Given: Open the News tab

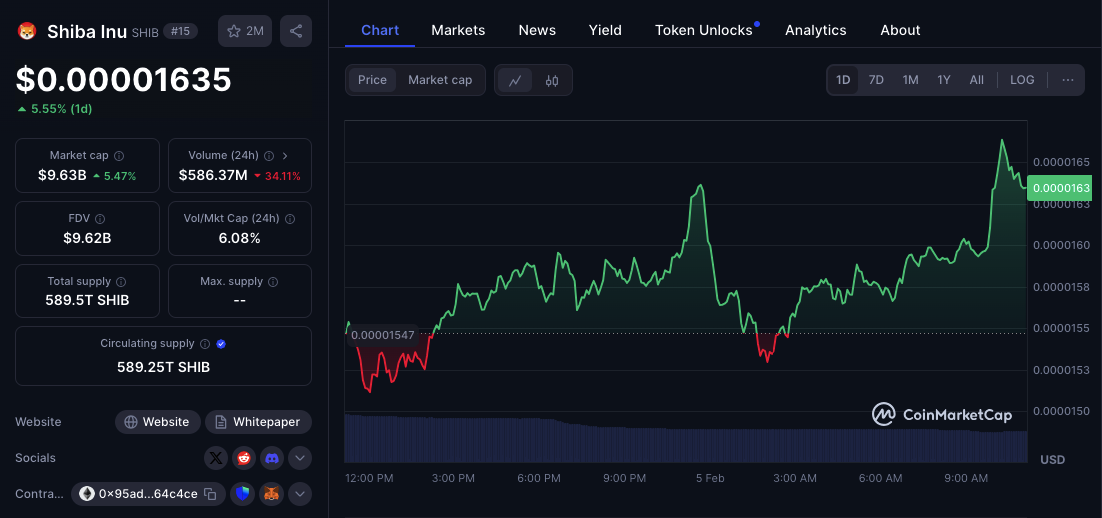Looking at the screenshot, I should (537, 30).
